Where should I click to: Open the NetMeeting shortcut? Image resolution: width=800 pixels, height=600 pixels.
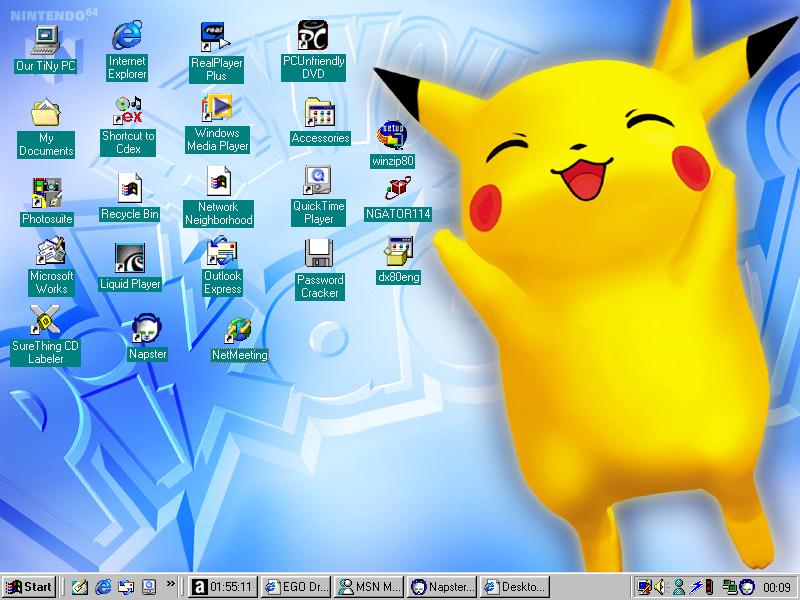tap(240, 330)
